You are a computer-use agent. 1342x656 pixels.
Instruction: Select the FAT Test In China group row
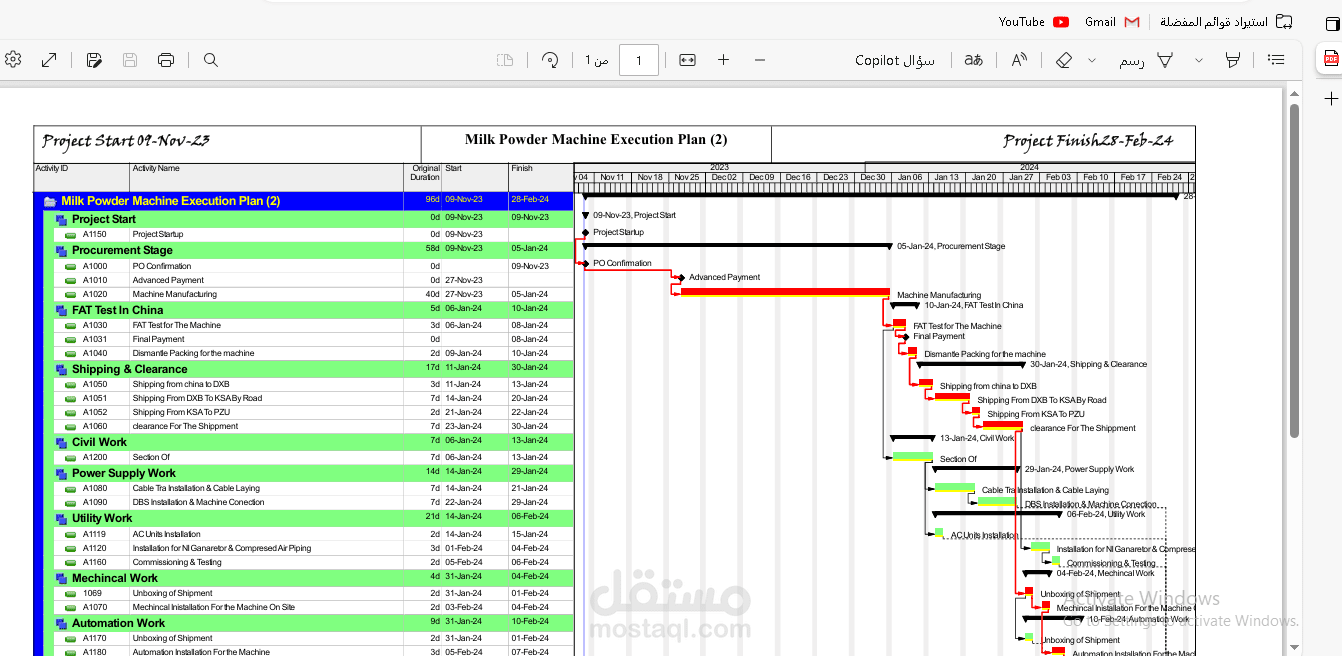(x=312, y=310)
